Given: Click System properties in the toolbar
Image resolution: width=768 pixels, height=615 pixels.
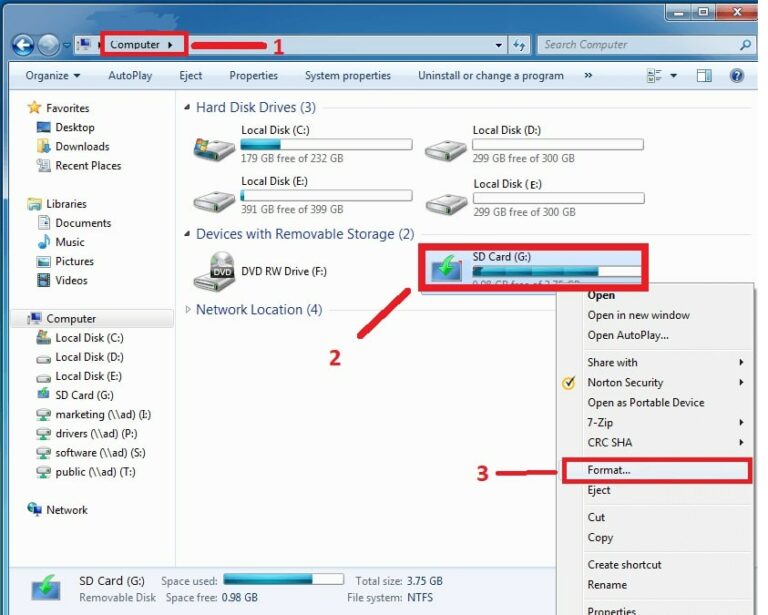Looking at the screenshot, I should [x=349, y=76].
